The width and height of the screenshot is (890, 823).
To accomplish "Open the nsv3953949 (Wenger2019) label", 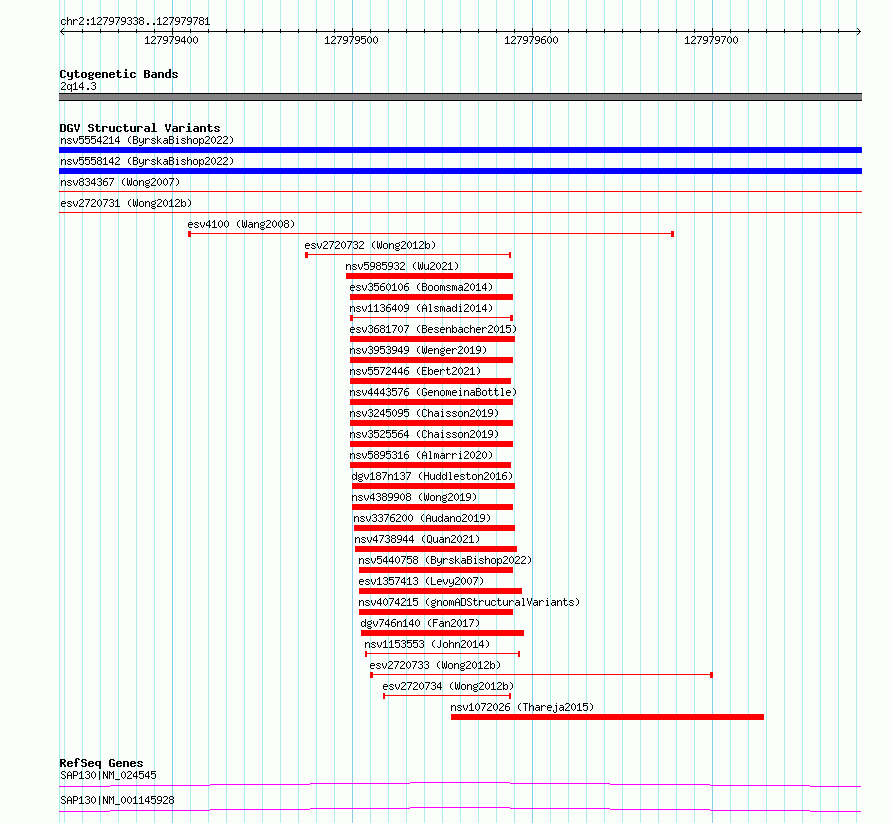I will (x=418, y=350).
